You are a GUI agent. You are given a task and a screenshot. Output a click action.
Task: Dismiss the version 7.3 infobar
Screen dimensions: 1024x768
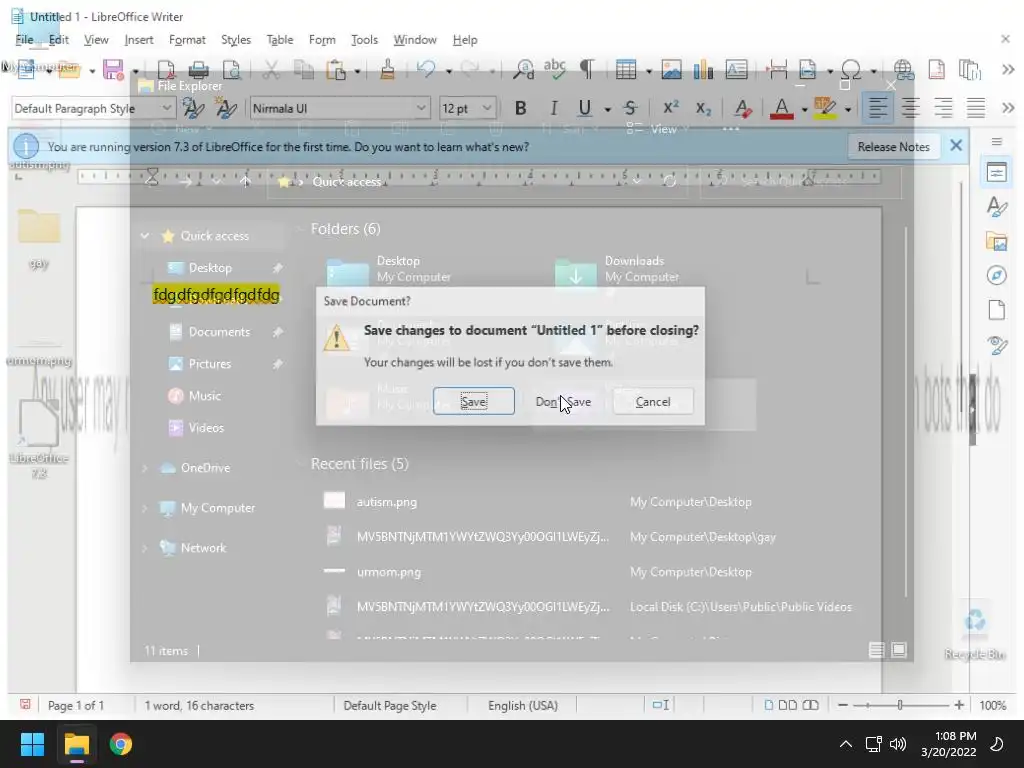[955, 146]
